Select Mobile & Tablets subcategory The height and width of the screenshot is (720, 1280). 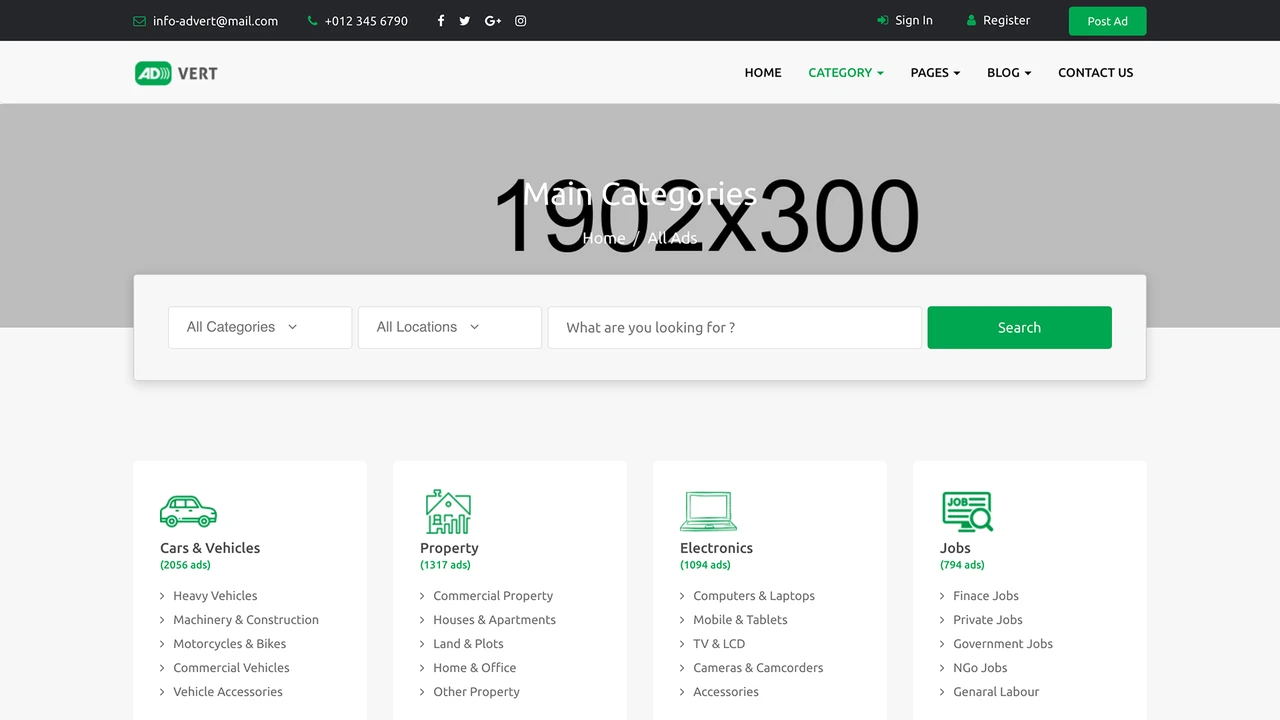tap(740, 620)
